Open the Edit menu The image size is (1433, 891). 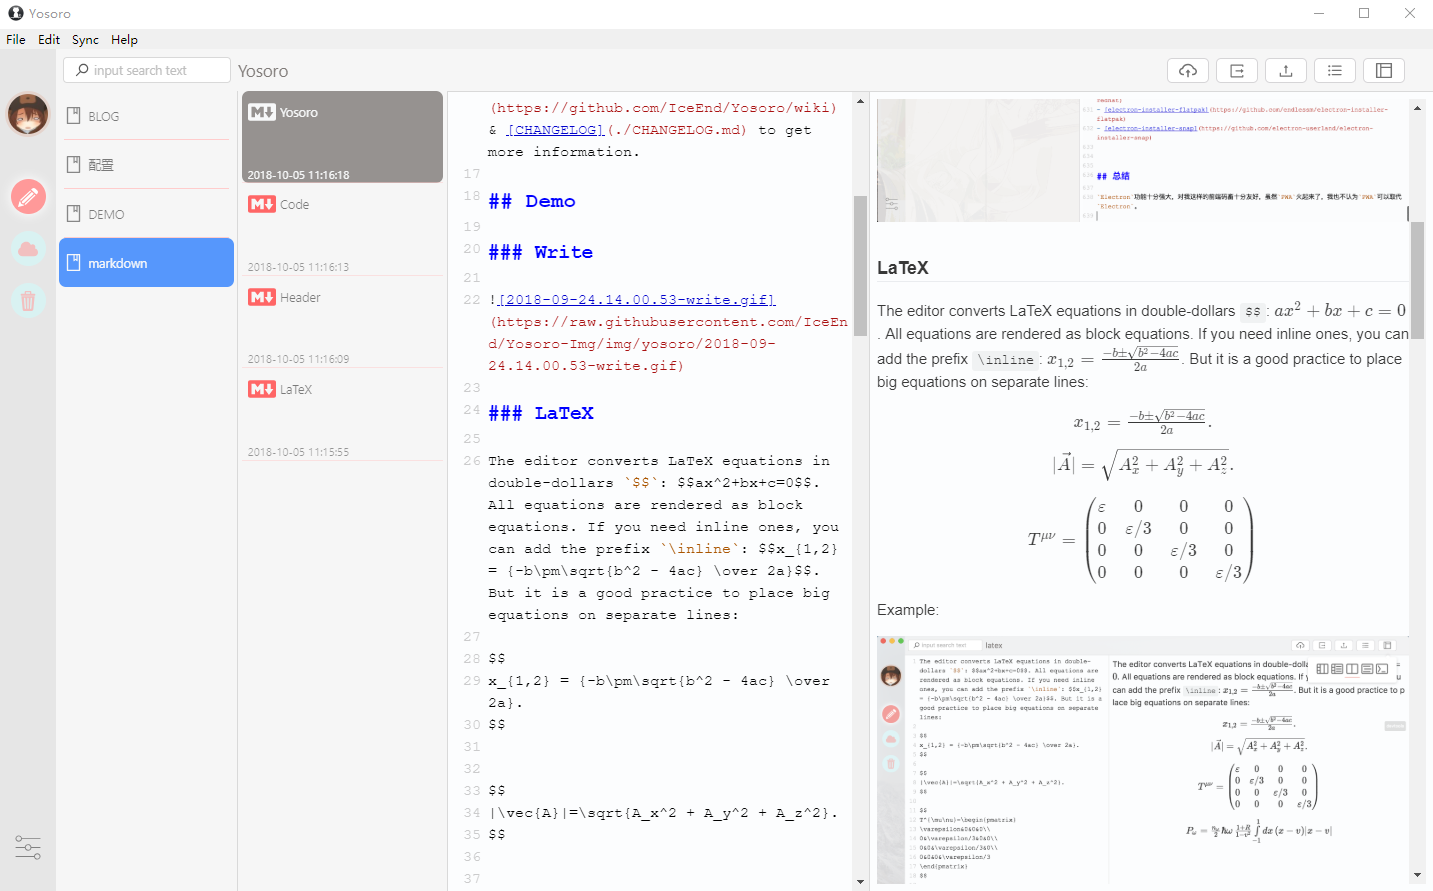coord(49,40)
